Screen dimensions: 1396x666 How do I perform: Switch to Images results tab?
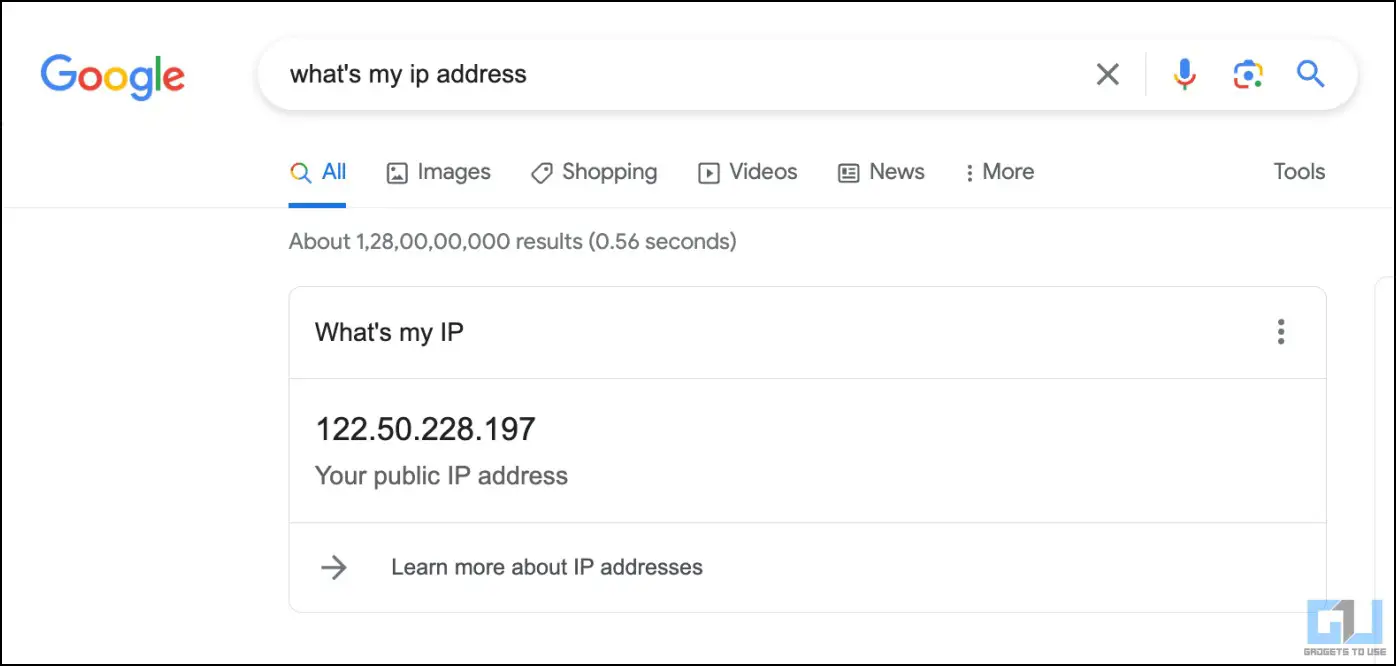tap(439, 172)
